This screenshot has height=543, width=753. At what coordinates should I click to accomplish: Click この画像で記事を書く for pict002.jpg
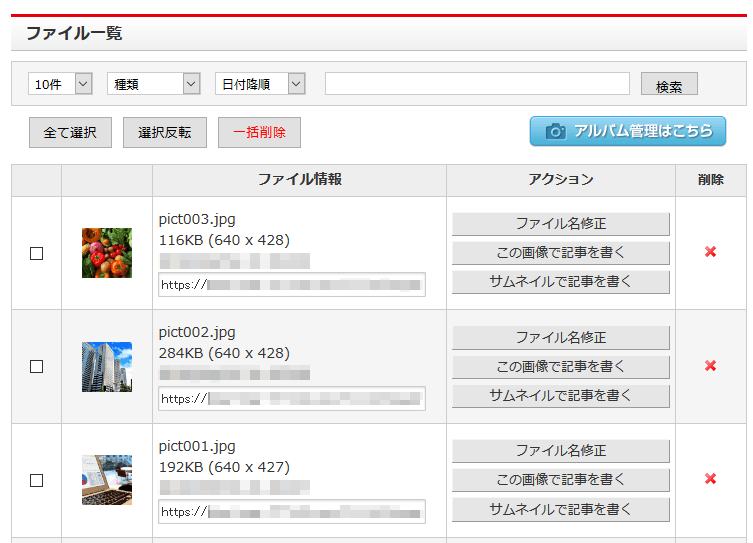[x=560, y=367]
